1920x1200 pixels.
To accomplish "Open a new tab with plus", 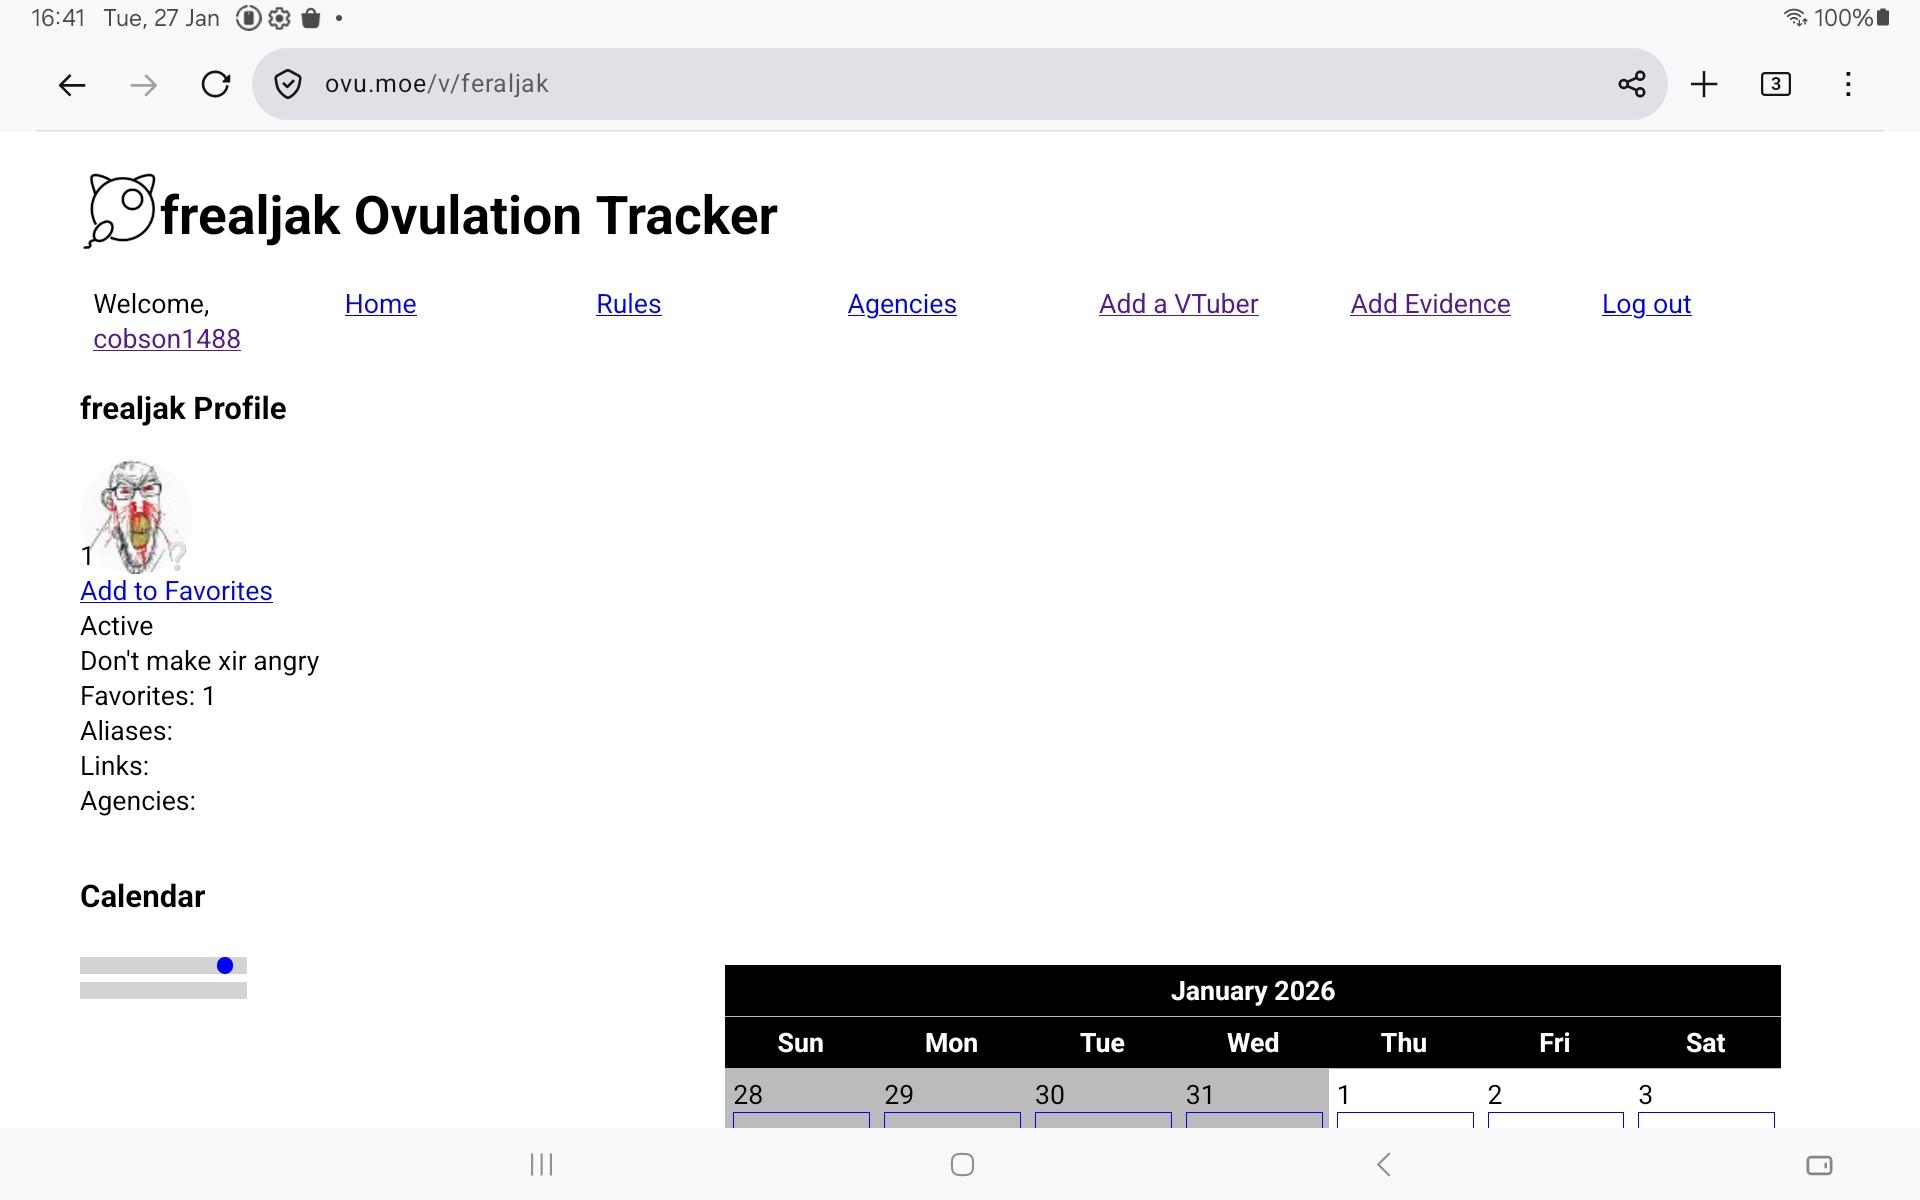I will coord(1704,85).
